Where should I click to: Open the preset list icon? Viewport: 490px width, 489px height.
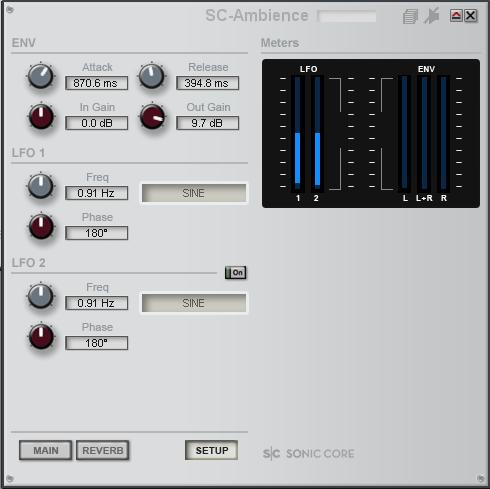(410, 16)
